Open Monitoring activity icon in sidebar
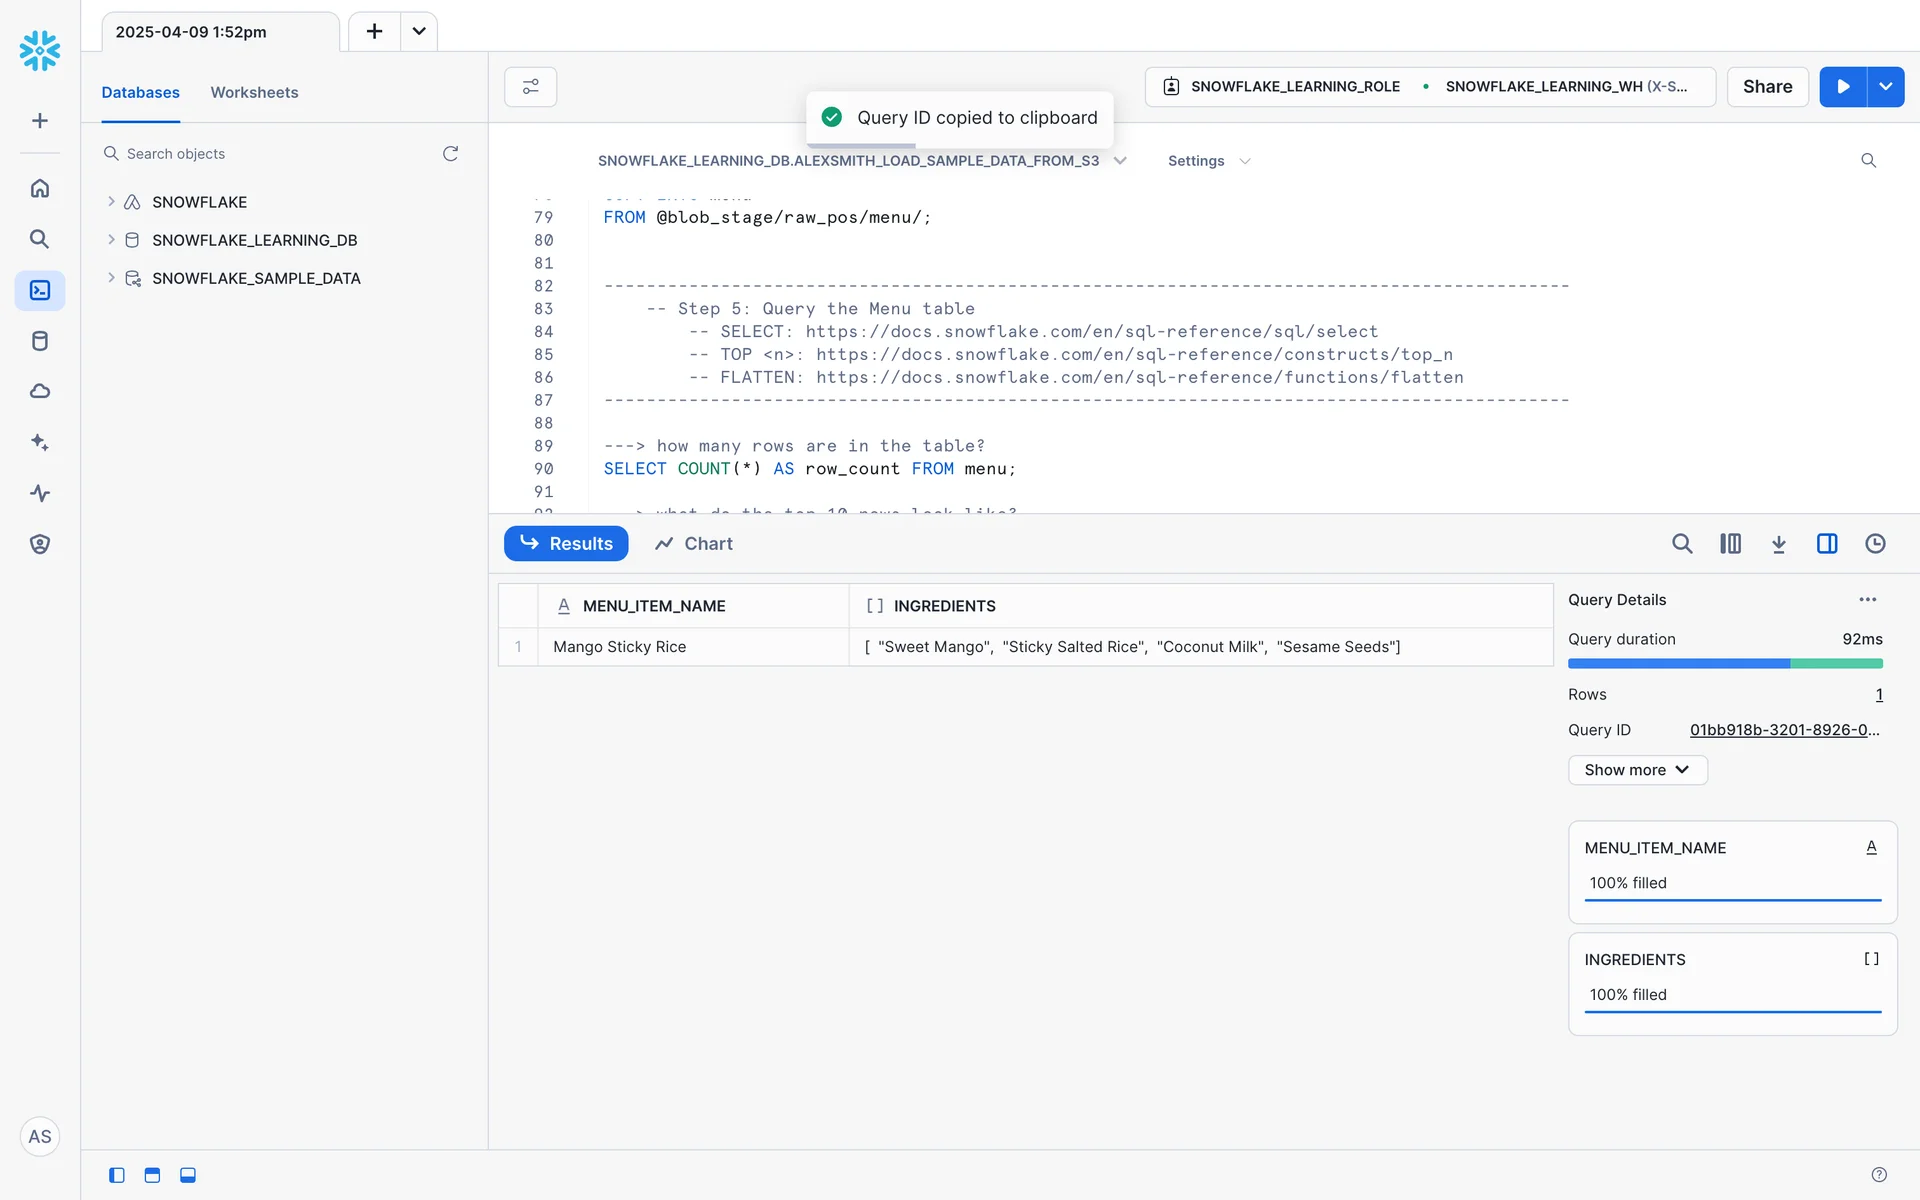Image resolution: width=1920 pixels, height=1200 pixels. click(40, 493)
